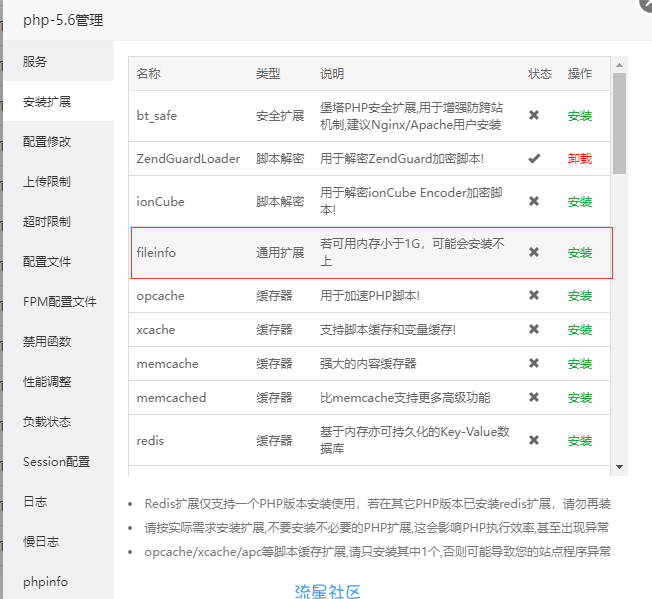Click the opcache X status icon
The width and height of the screenshot is (652, 599).
(x=534, y=295)
